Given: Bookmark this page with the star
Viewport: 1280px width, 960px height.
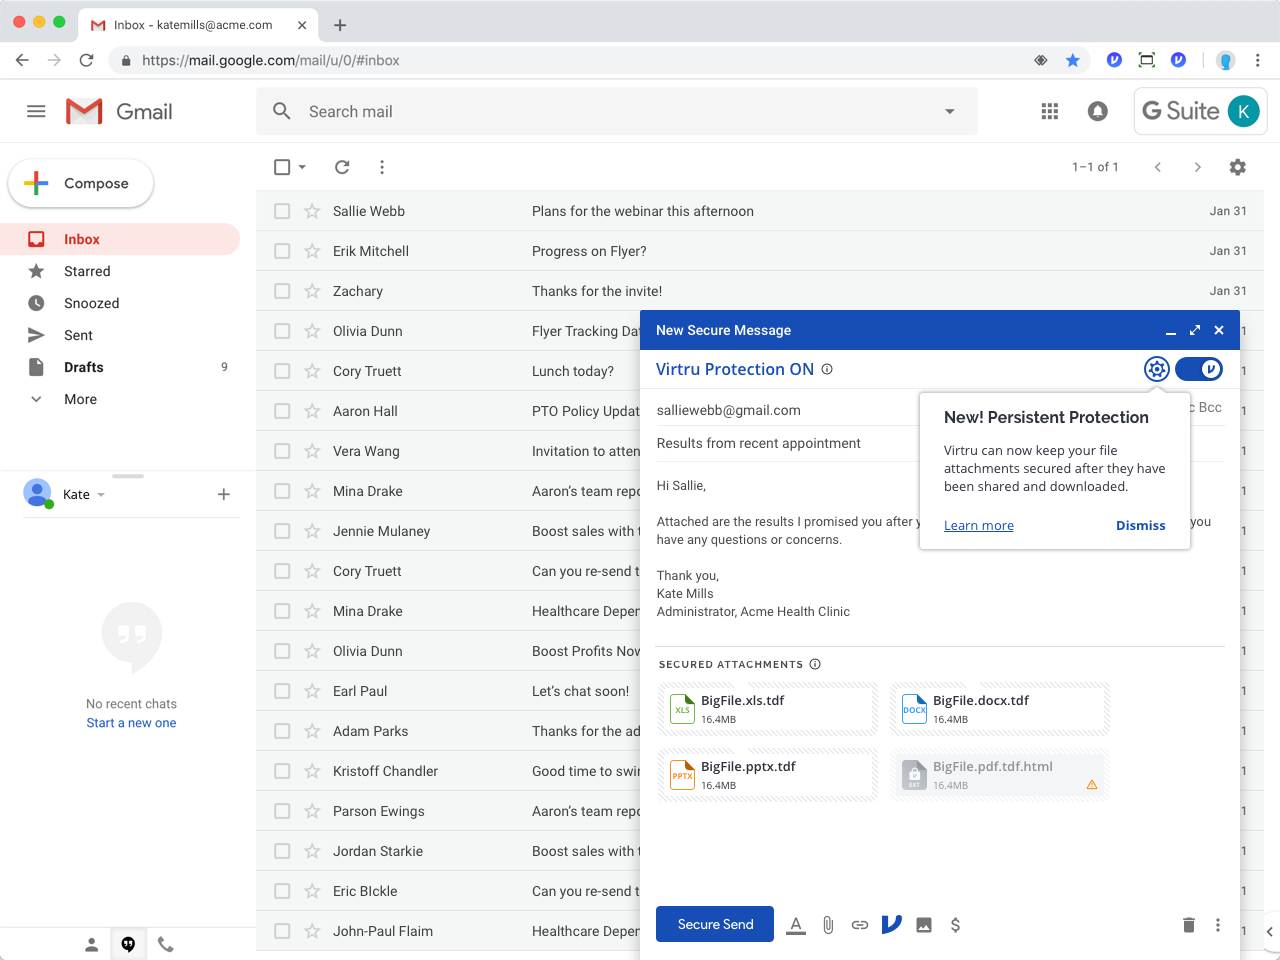Looking at the screenshot, I should pos(1073,60).
